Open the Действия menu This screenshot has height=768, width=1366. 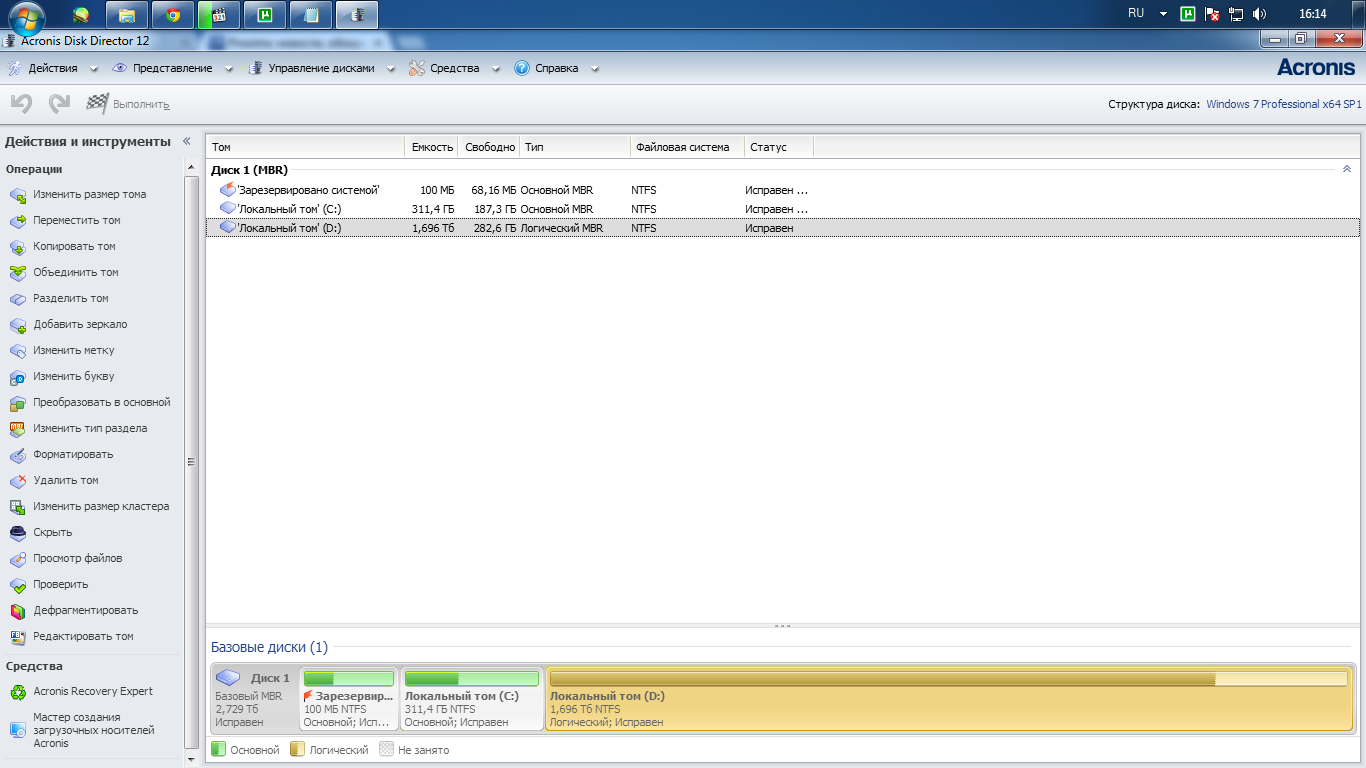point(52,69)
